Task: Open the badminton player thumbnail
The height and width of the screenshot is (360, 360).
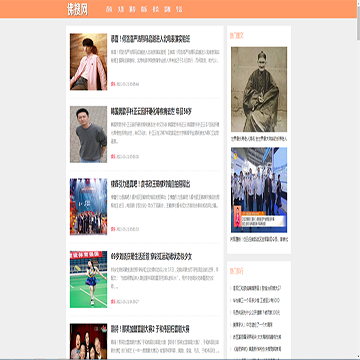Action: (x=88, y=279)
